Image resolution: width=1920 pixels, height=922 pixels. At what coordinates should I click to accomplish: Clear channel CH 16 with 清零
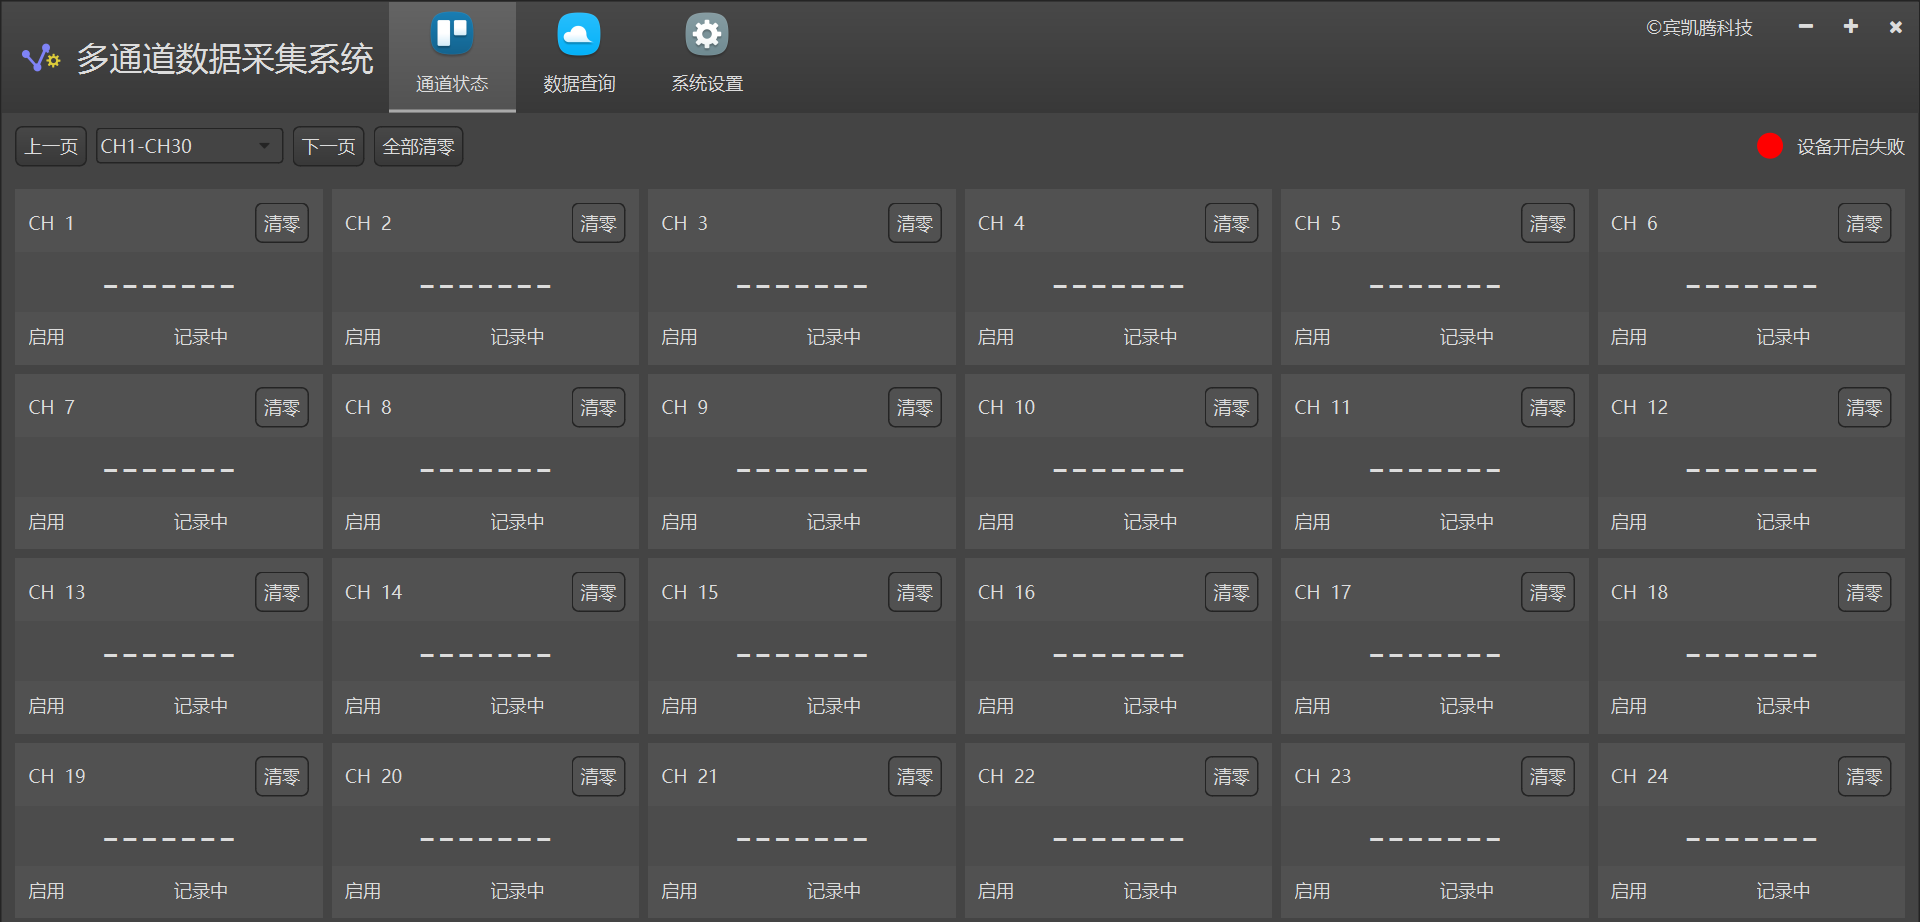tap(1231, 593)
